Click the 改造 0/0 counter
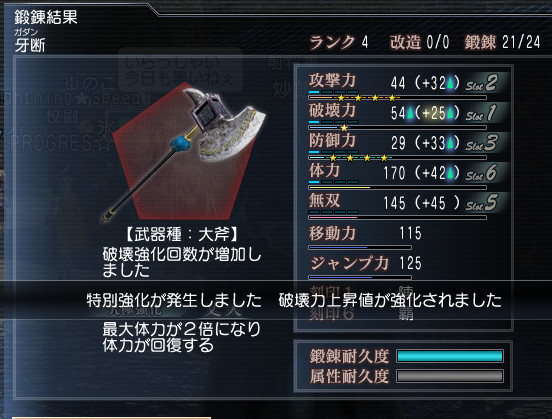The width and height of the screenshot is (552, 419). coord(420,43)
